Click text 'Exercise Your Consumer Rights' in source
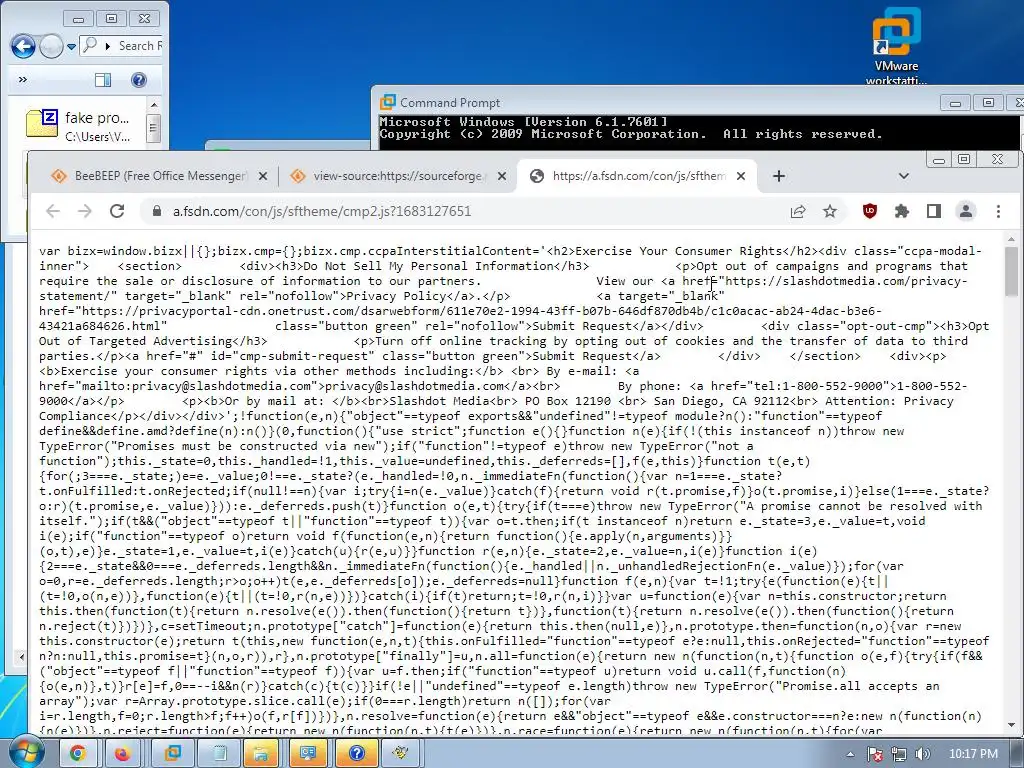This screenshot has width=1024, height=768. point(678,251)
